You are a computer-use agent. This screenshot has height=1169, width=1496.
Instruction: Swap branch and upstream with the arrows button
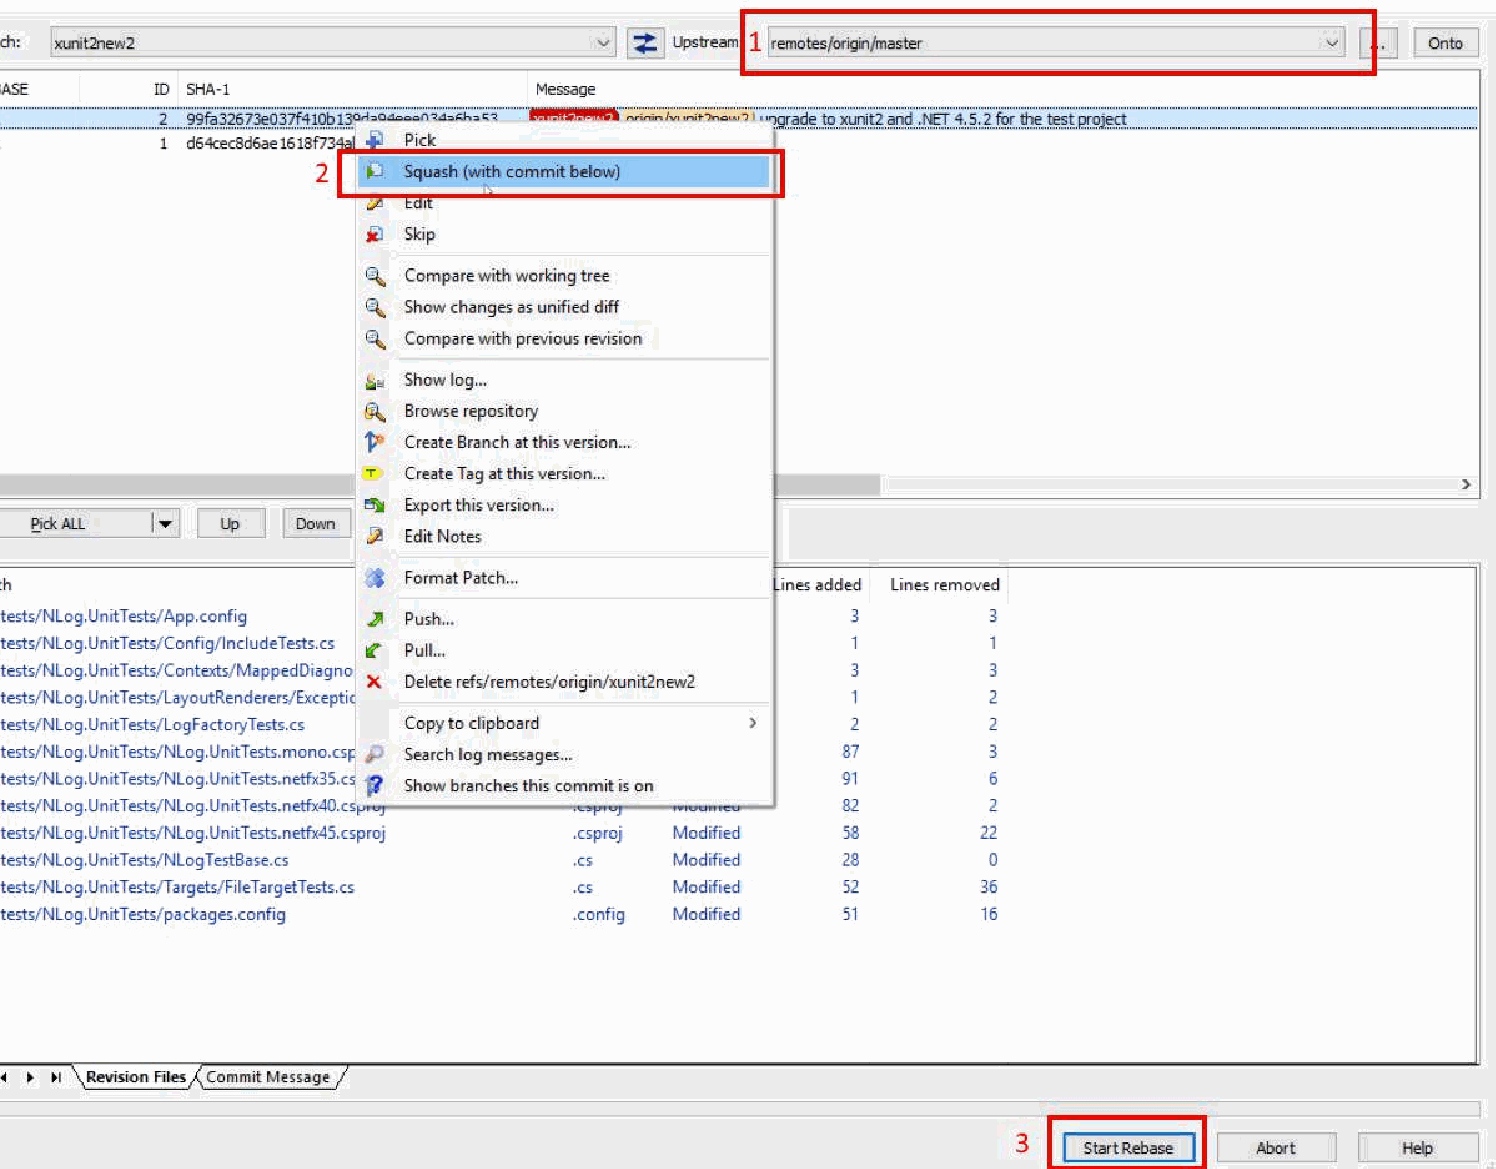(646, 43)
